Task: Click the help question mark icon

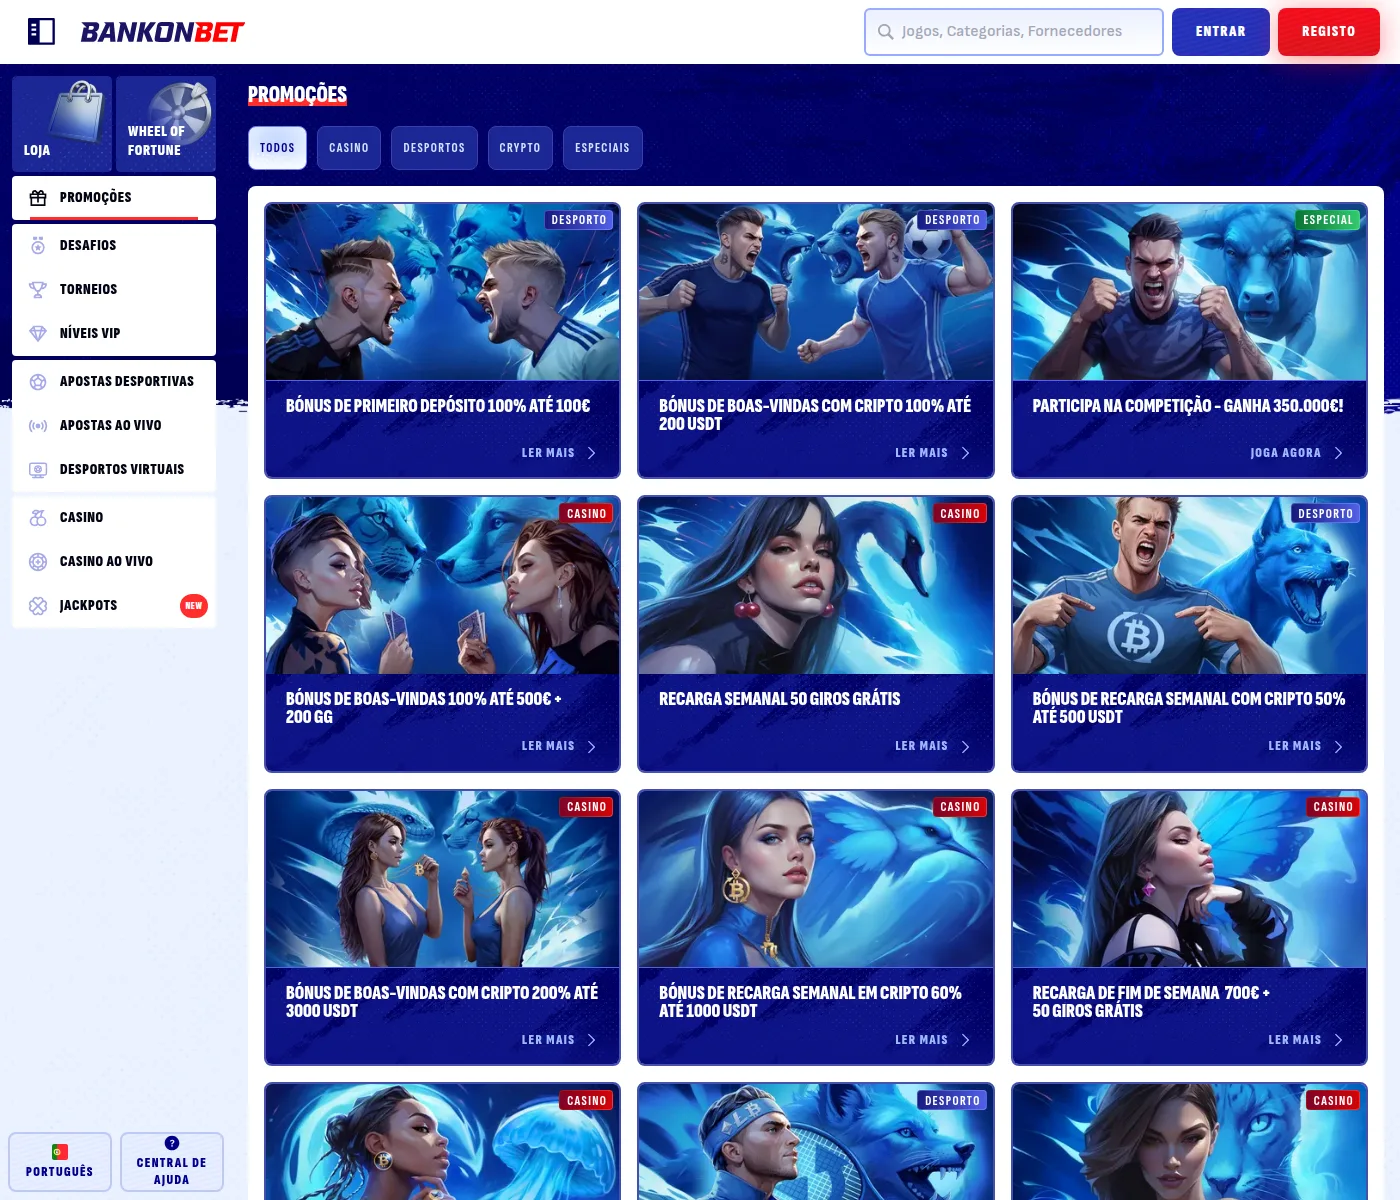Action: pyautogui.click(x=172, y=1143)
